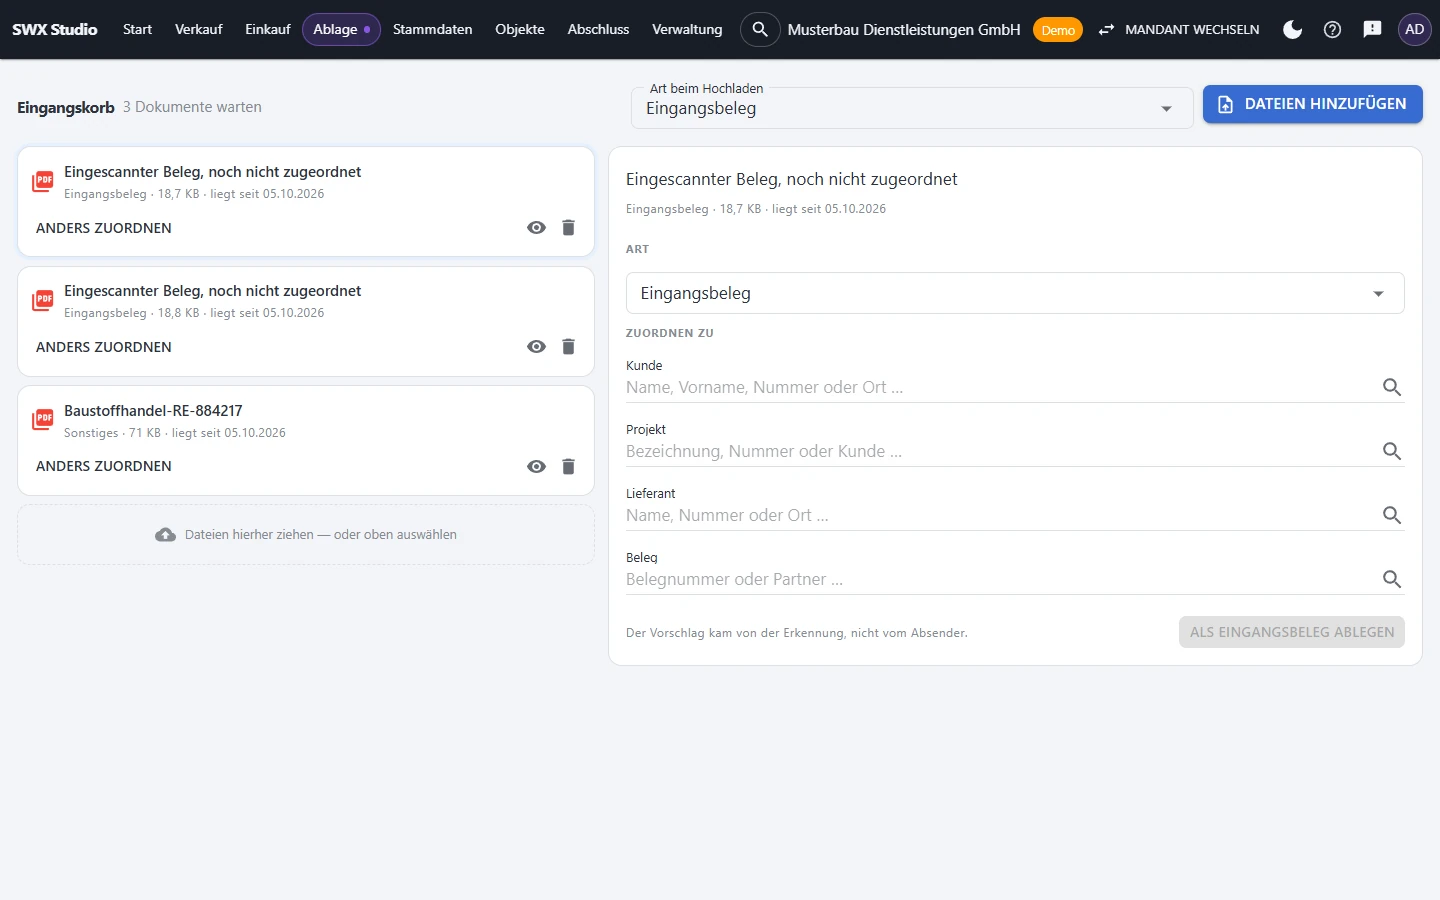Click the file drop zone 'Dateien hierher ziehen'
Viewport: 1440px width, 900px height.
(x=306, y=535)
